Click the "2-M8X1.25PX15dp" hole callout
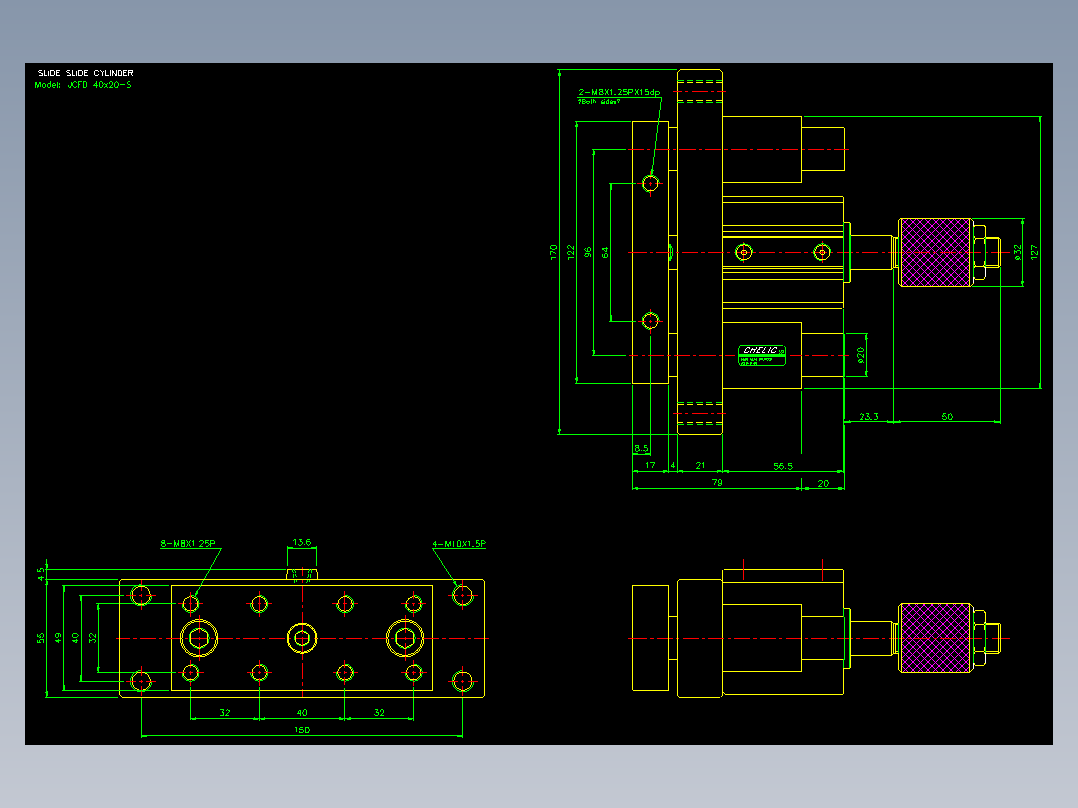 click(619, 92)
